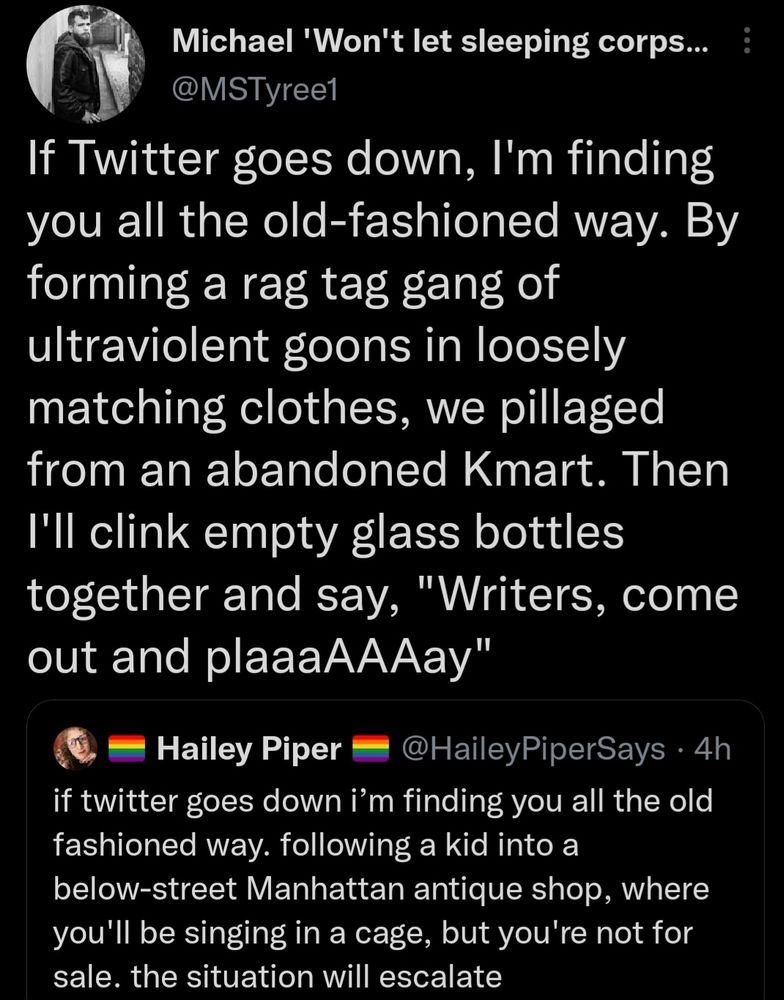This screenshot has height=1000, width=784.
Task: Click the quoted line "sale. the situation will escalate"
Action: coord(277,976)
